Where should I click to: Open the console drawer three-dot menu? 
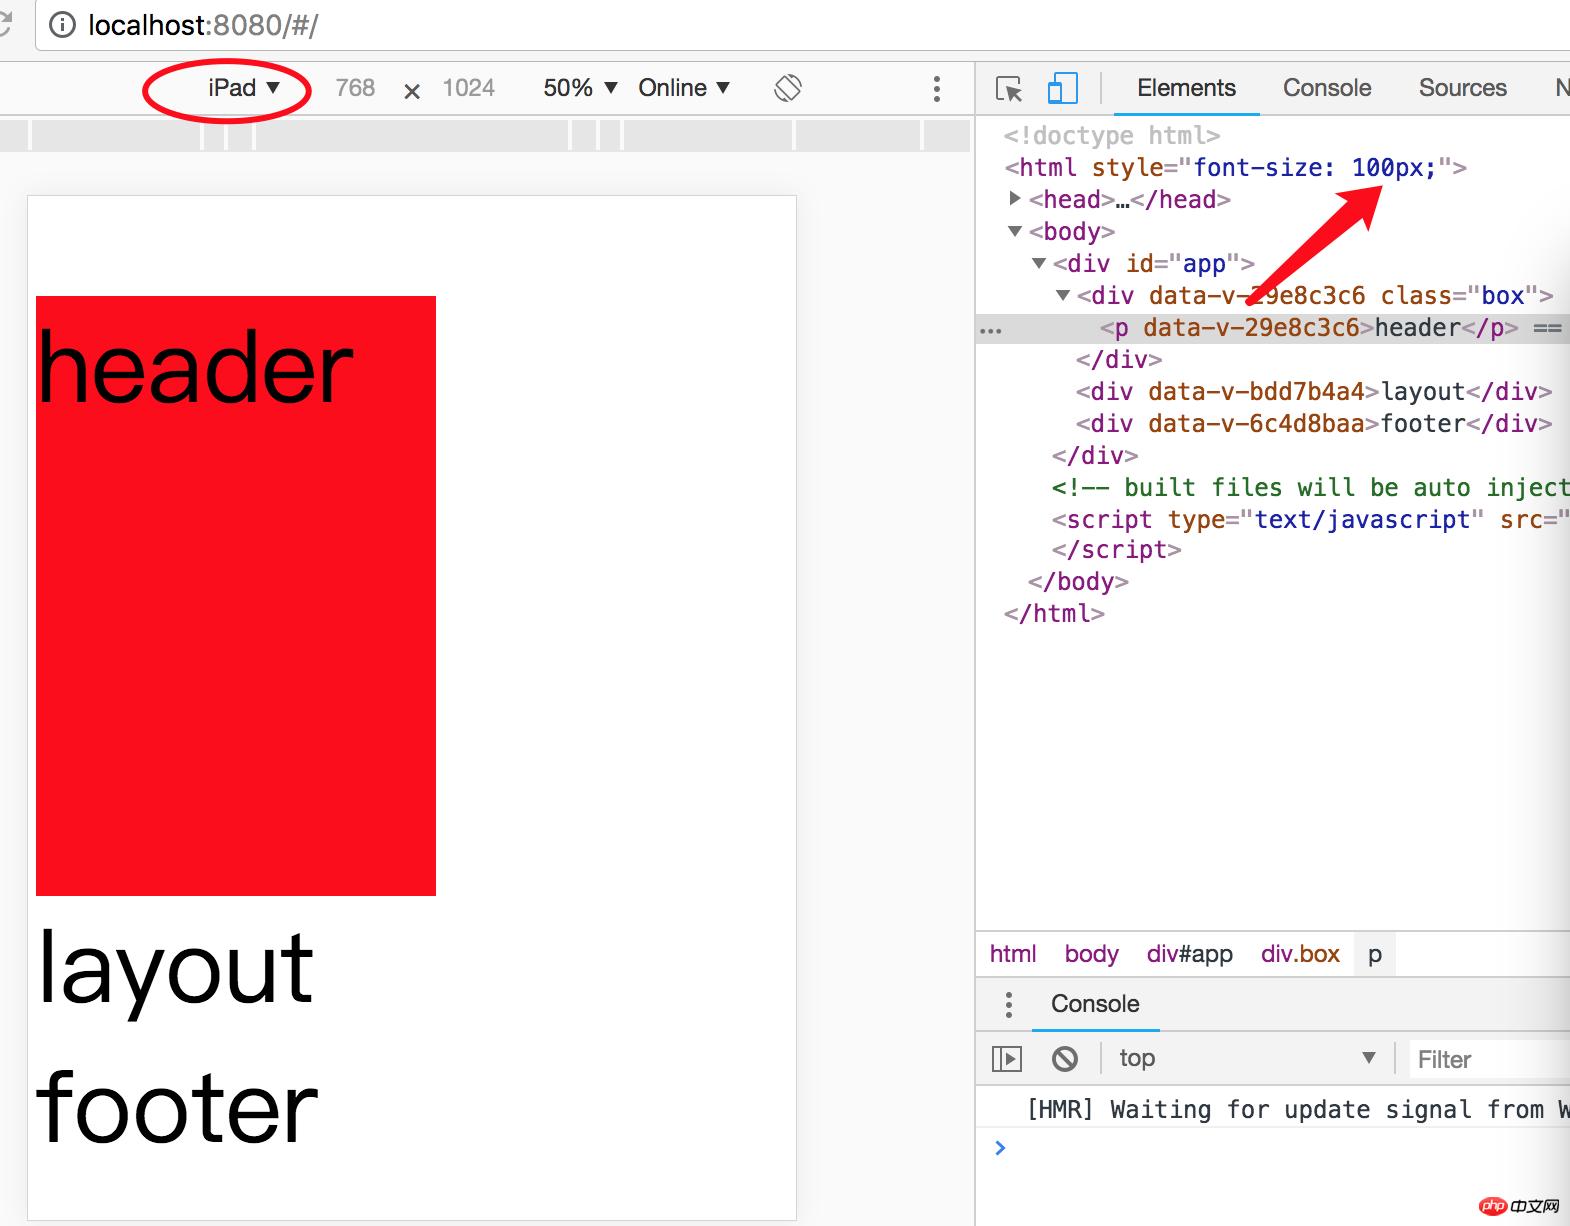tap(1008, 1004)
